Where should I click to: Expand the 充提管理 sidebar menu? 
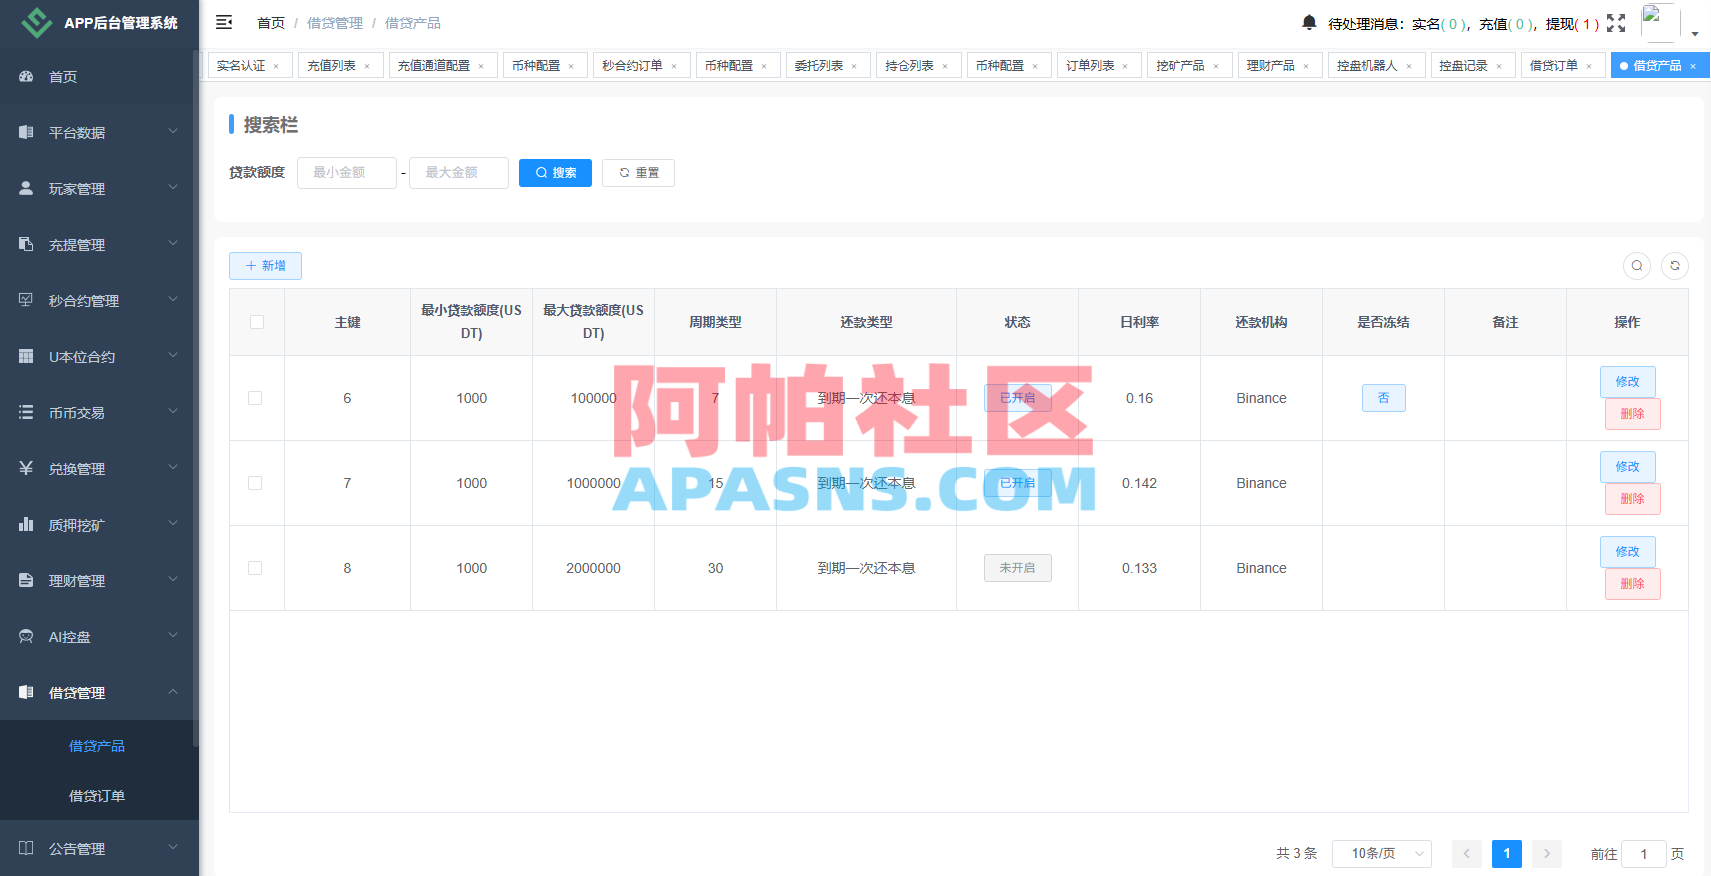coord(99,244)
